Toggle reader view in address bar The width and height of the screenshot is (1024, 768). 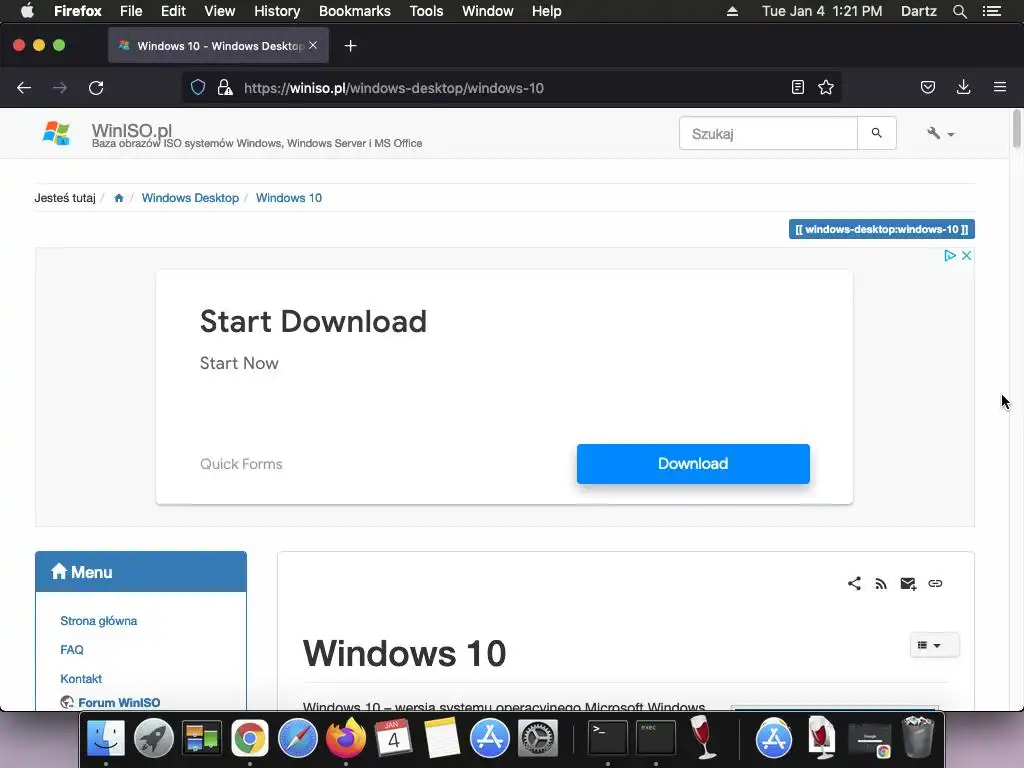click(x=797, y=88)
